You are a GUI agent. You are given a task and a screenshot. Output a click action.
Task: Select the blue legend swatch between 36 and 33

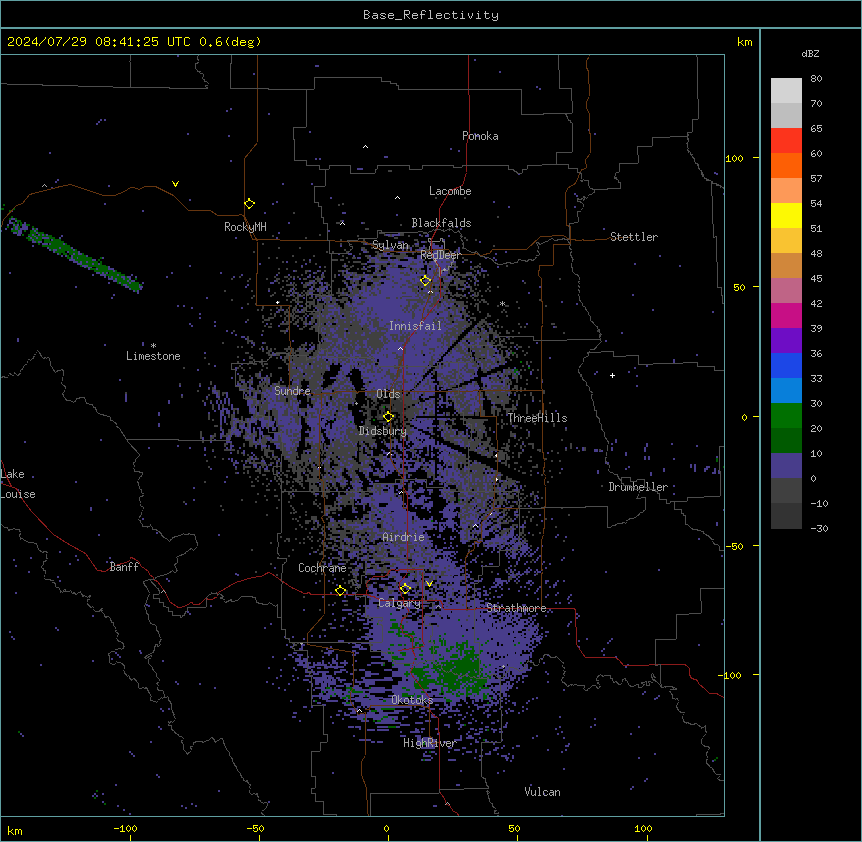click(x=786, y=365)
